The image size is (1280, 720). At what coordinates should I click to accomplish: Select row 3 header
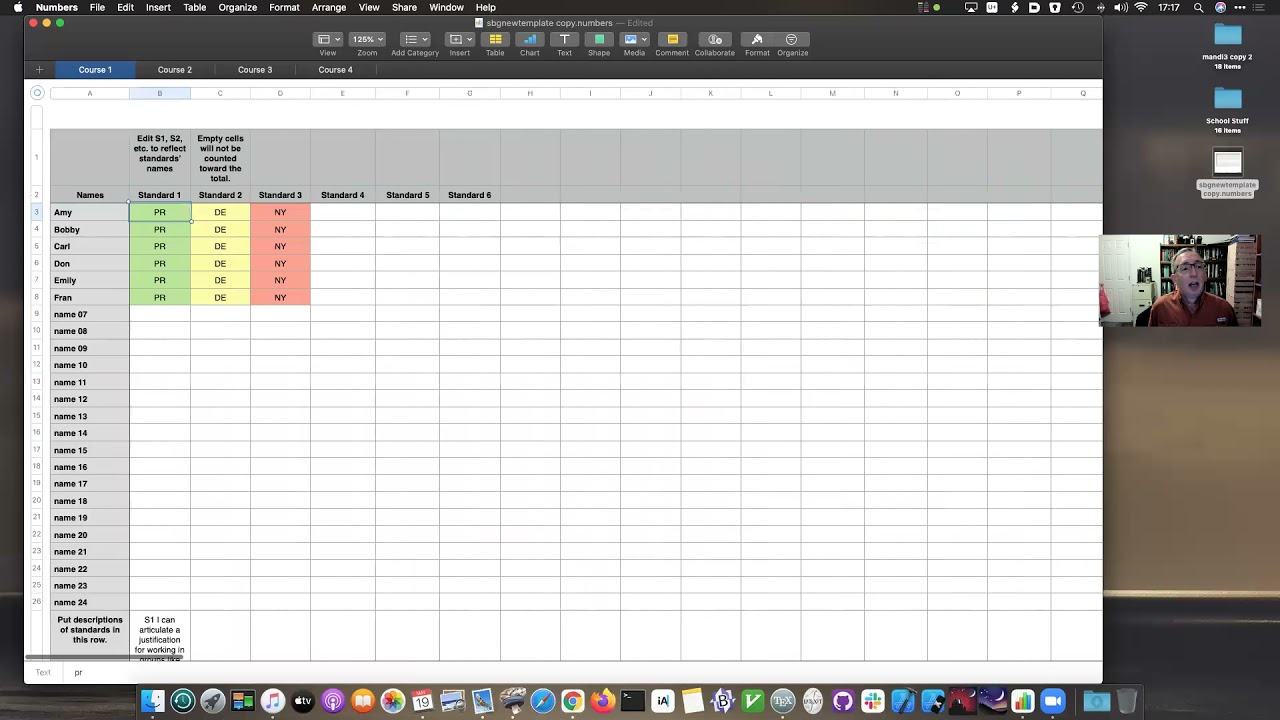click(x=37, y=212)
